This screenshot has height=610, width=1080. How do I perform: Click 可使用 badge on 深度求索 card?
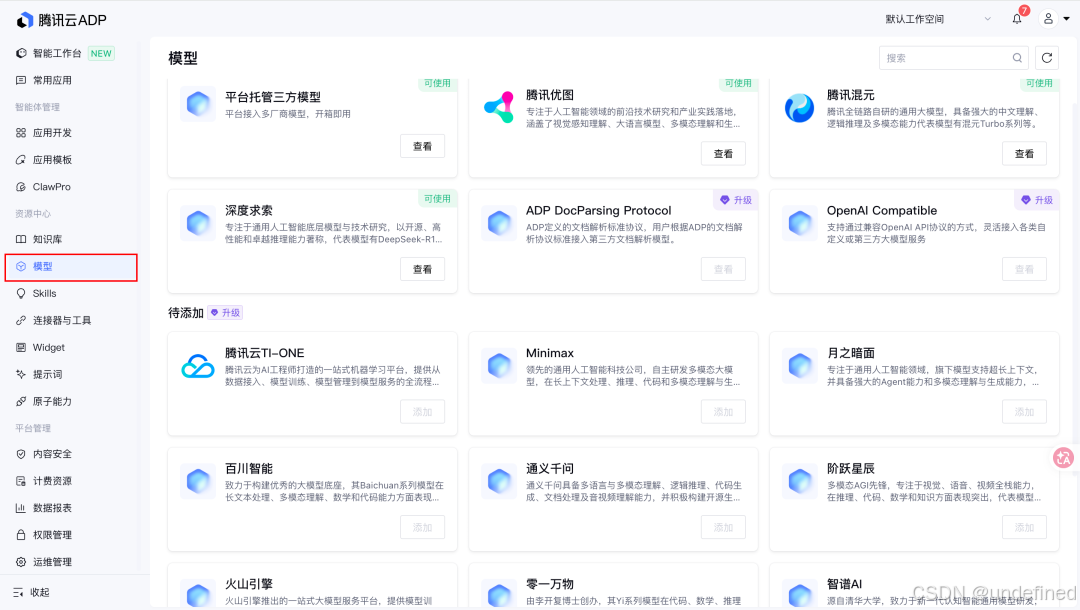pyautogui.click(x=437, y=198)
